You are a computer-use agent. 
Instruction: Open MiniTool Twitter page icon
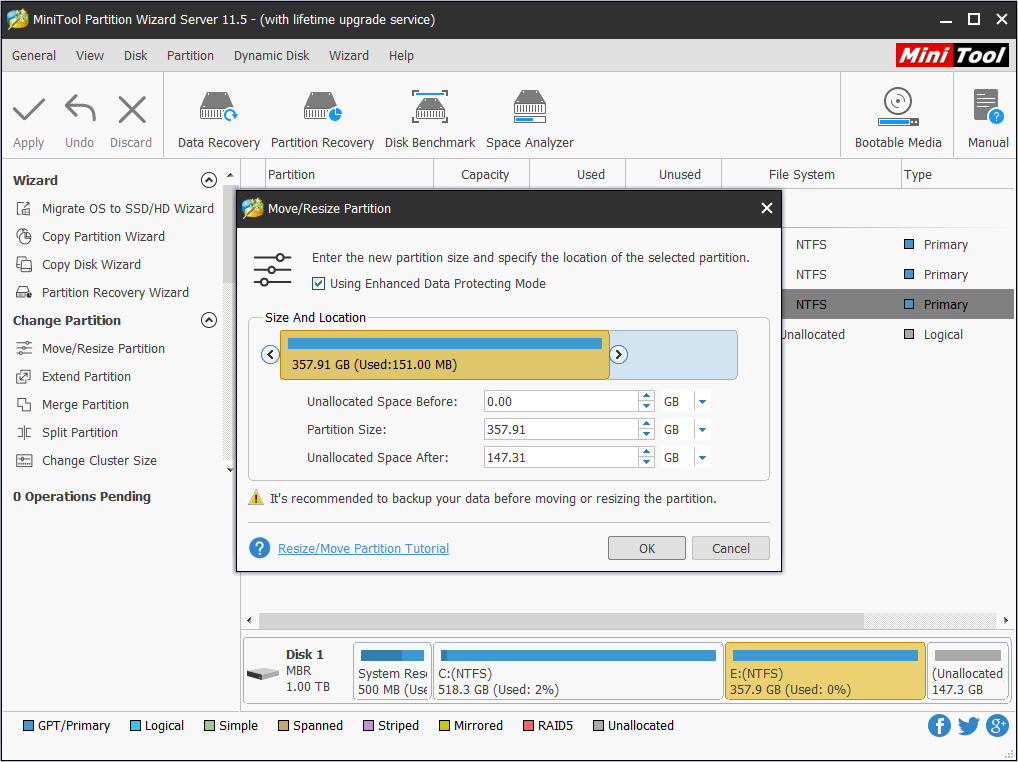click(968, 725)
